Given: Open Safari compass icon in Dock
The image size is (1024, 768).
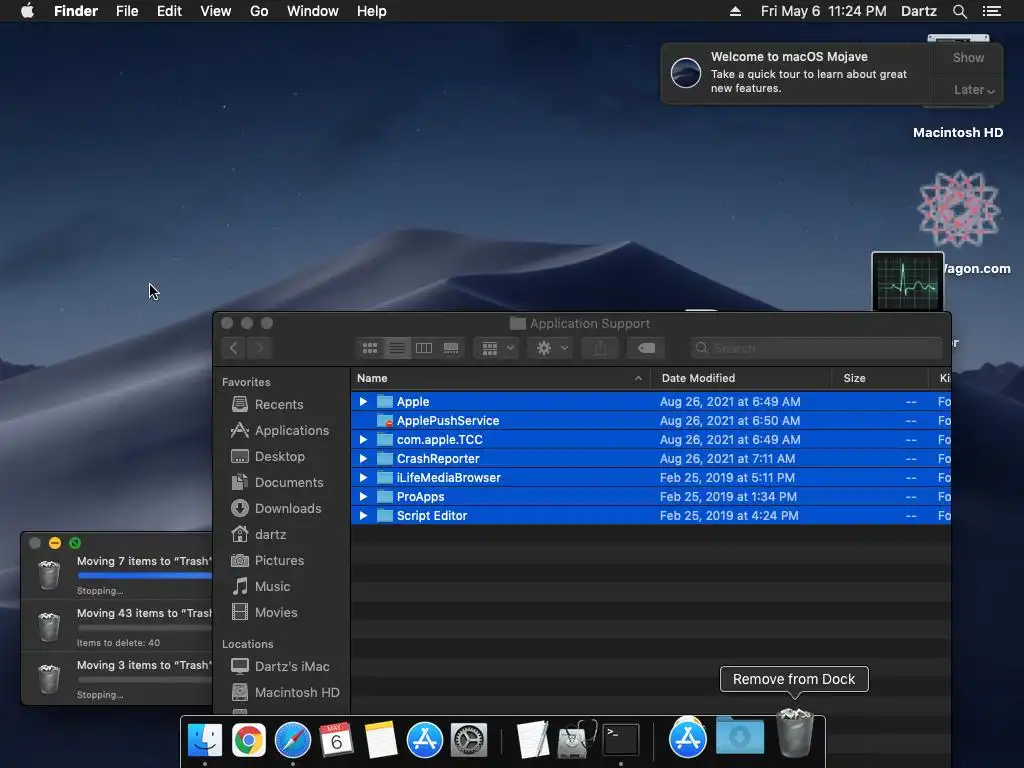Looking at the screenshot, I should [293, 740].
